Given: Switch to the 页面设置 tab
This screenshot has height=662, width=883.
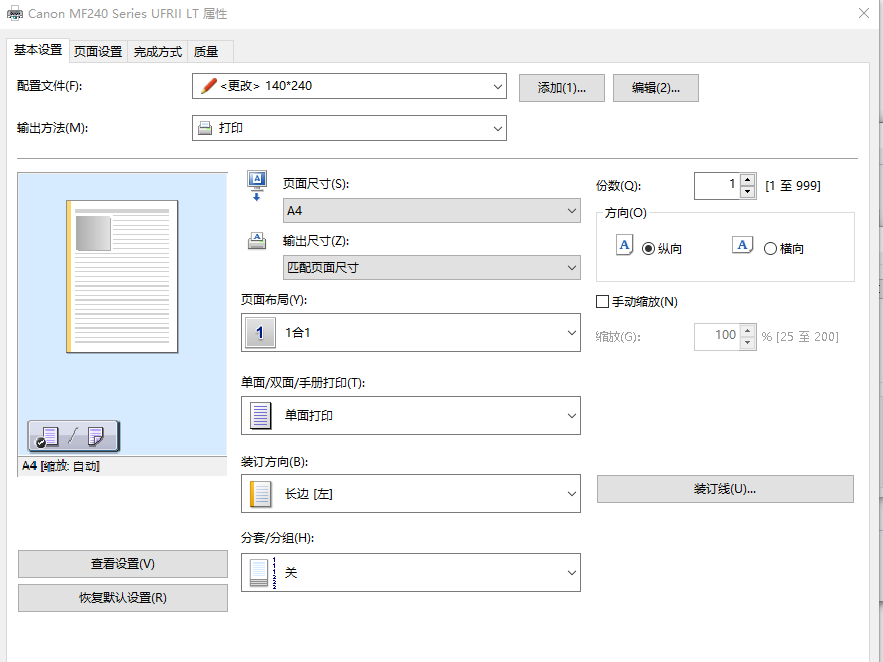Looking at the screenshot, I should coord(98,52).
